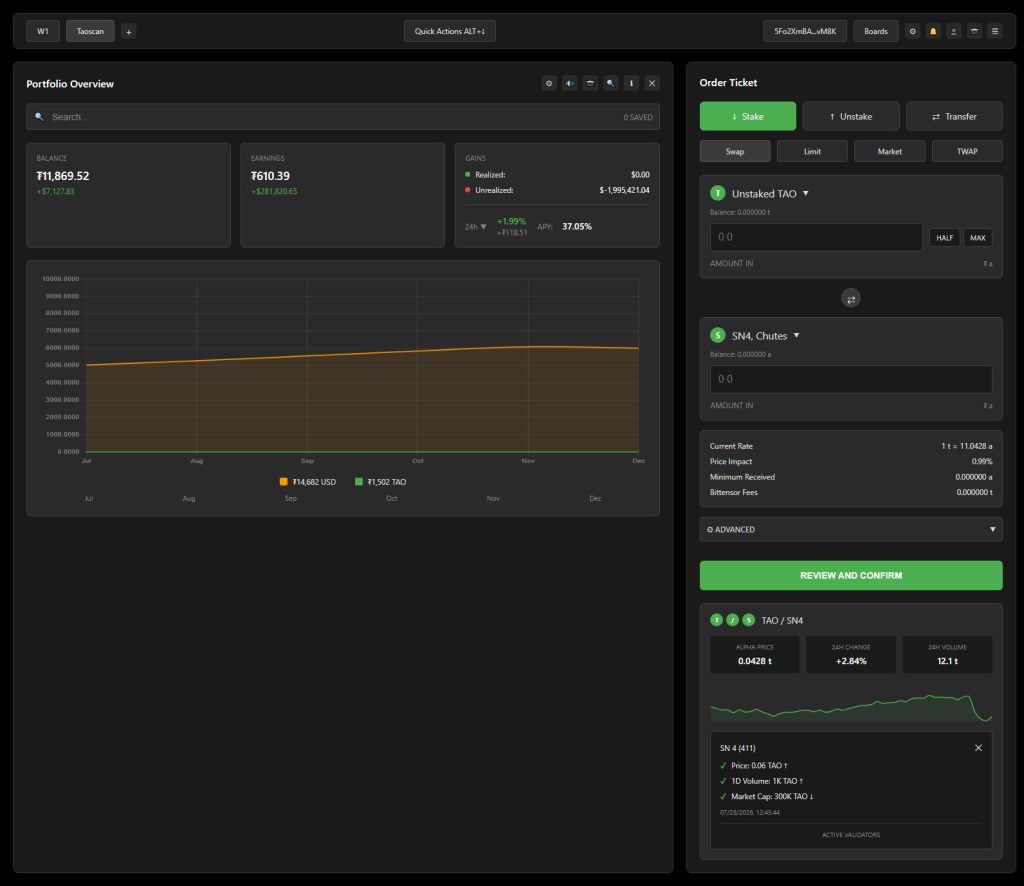Expand the ADVANCED options section
The width and height of the screenshot is (1024, 886).
click(851, 530)
